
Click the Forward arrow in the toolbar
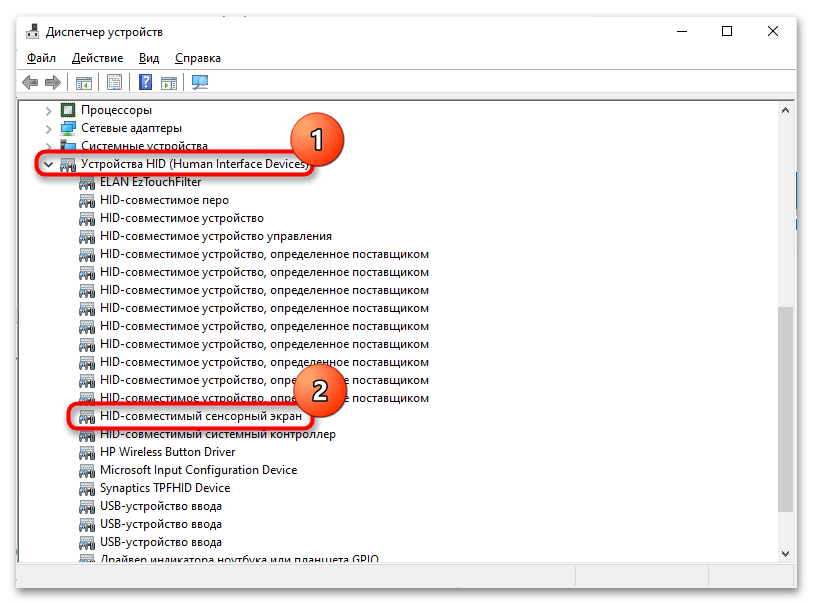pyautogui.click(x=53, y=82)
